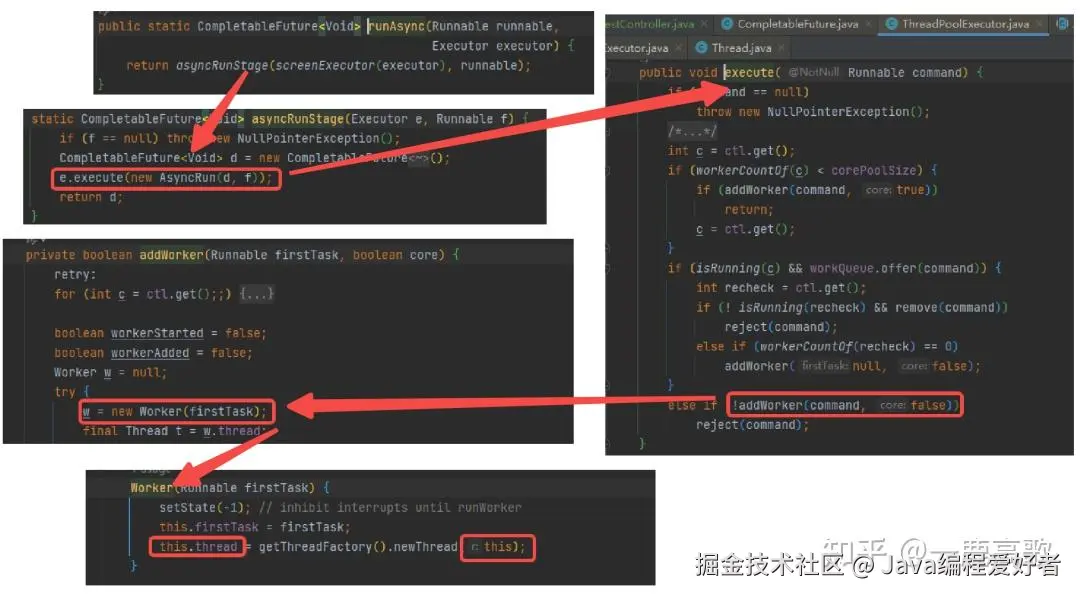Click the class icon on Thread.java tab
This screenshot has height=597, width=1080.
point(701,48)
